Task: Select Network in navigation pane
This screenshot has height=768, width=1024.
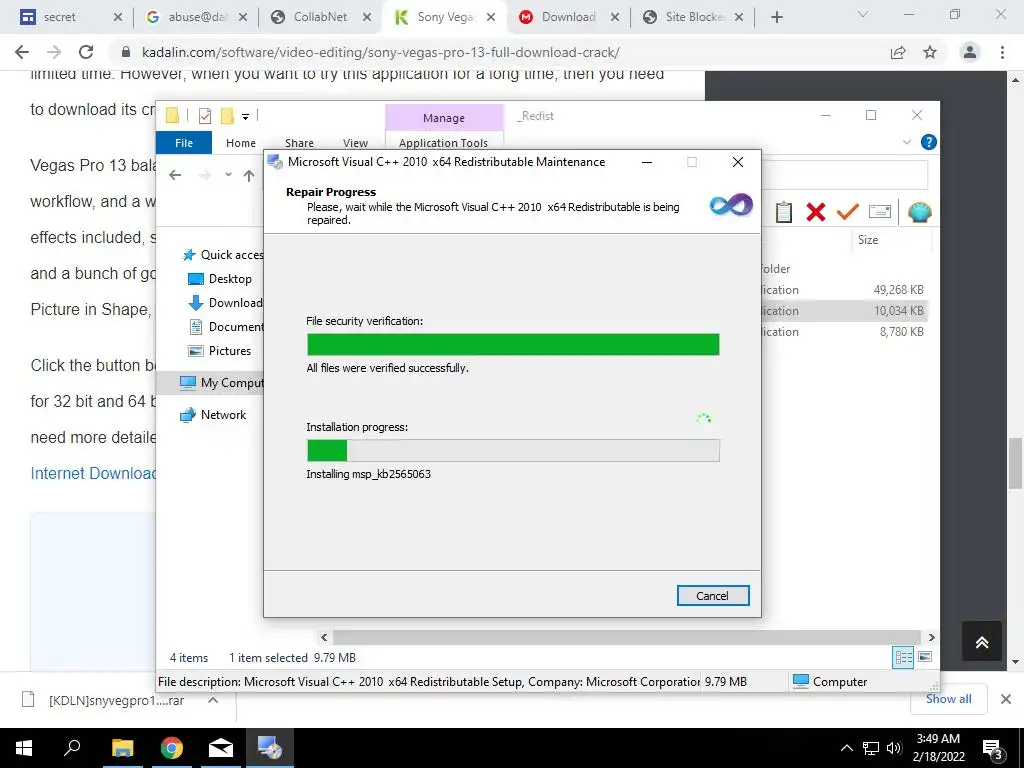Action: pyautogui.click(x=214, y=415)
